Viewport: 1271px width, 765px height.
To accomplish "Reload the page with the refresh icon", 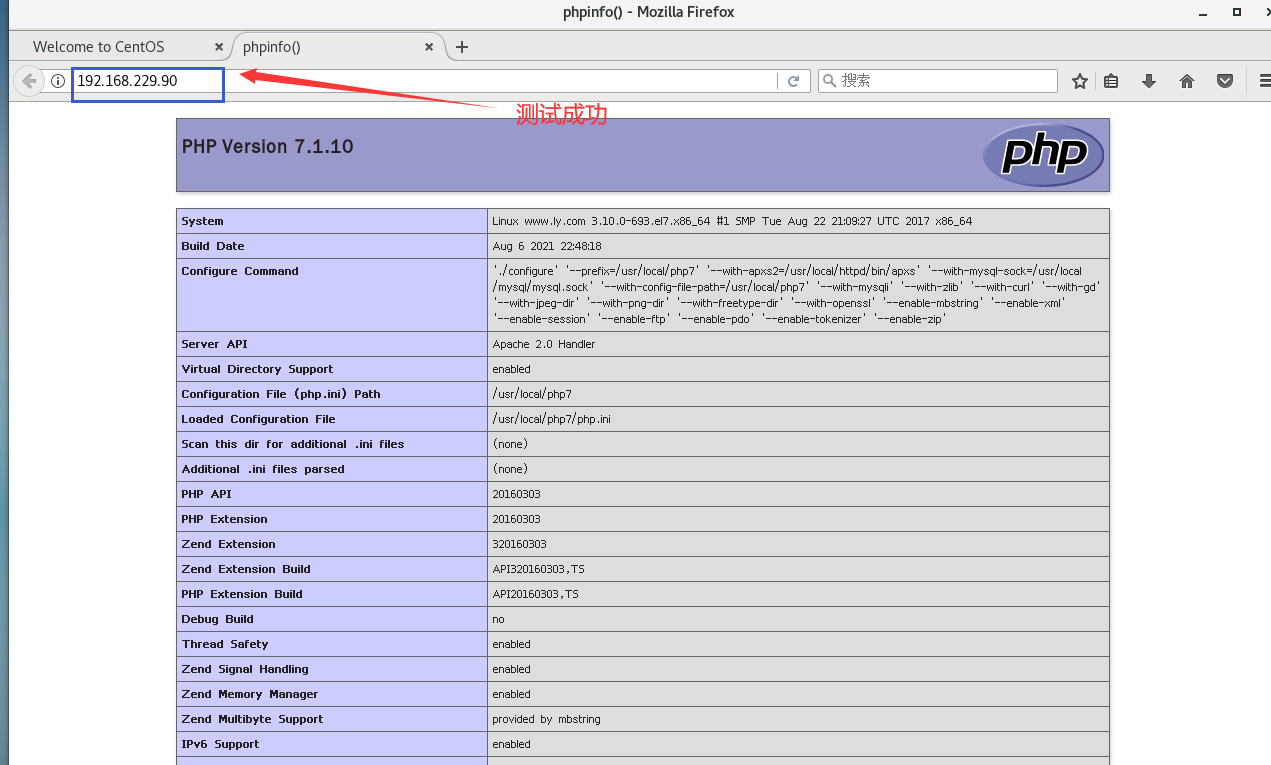I will click(794, 81).
